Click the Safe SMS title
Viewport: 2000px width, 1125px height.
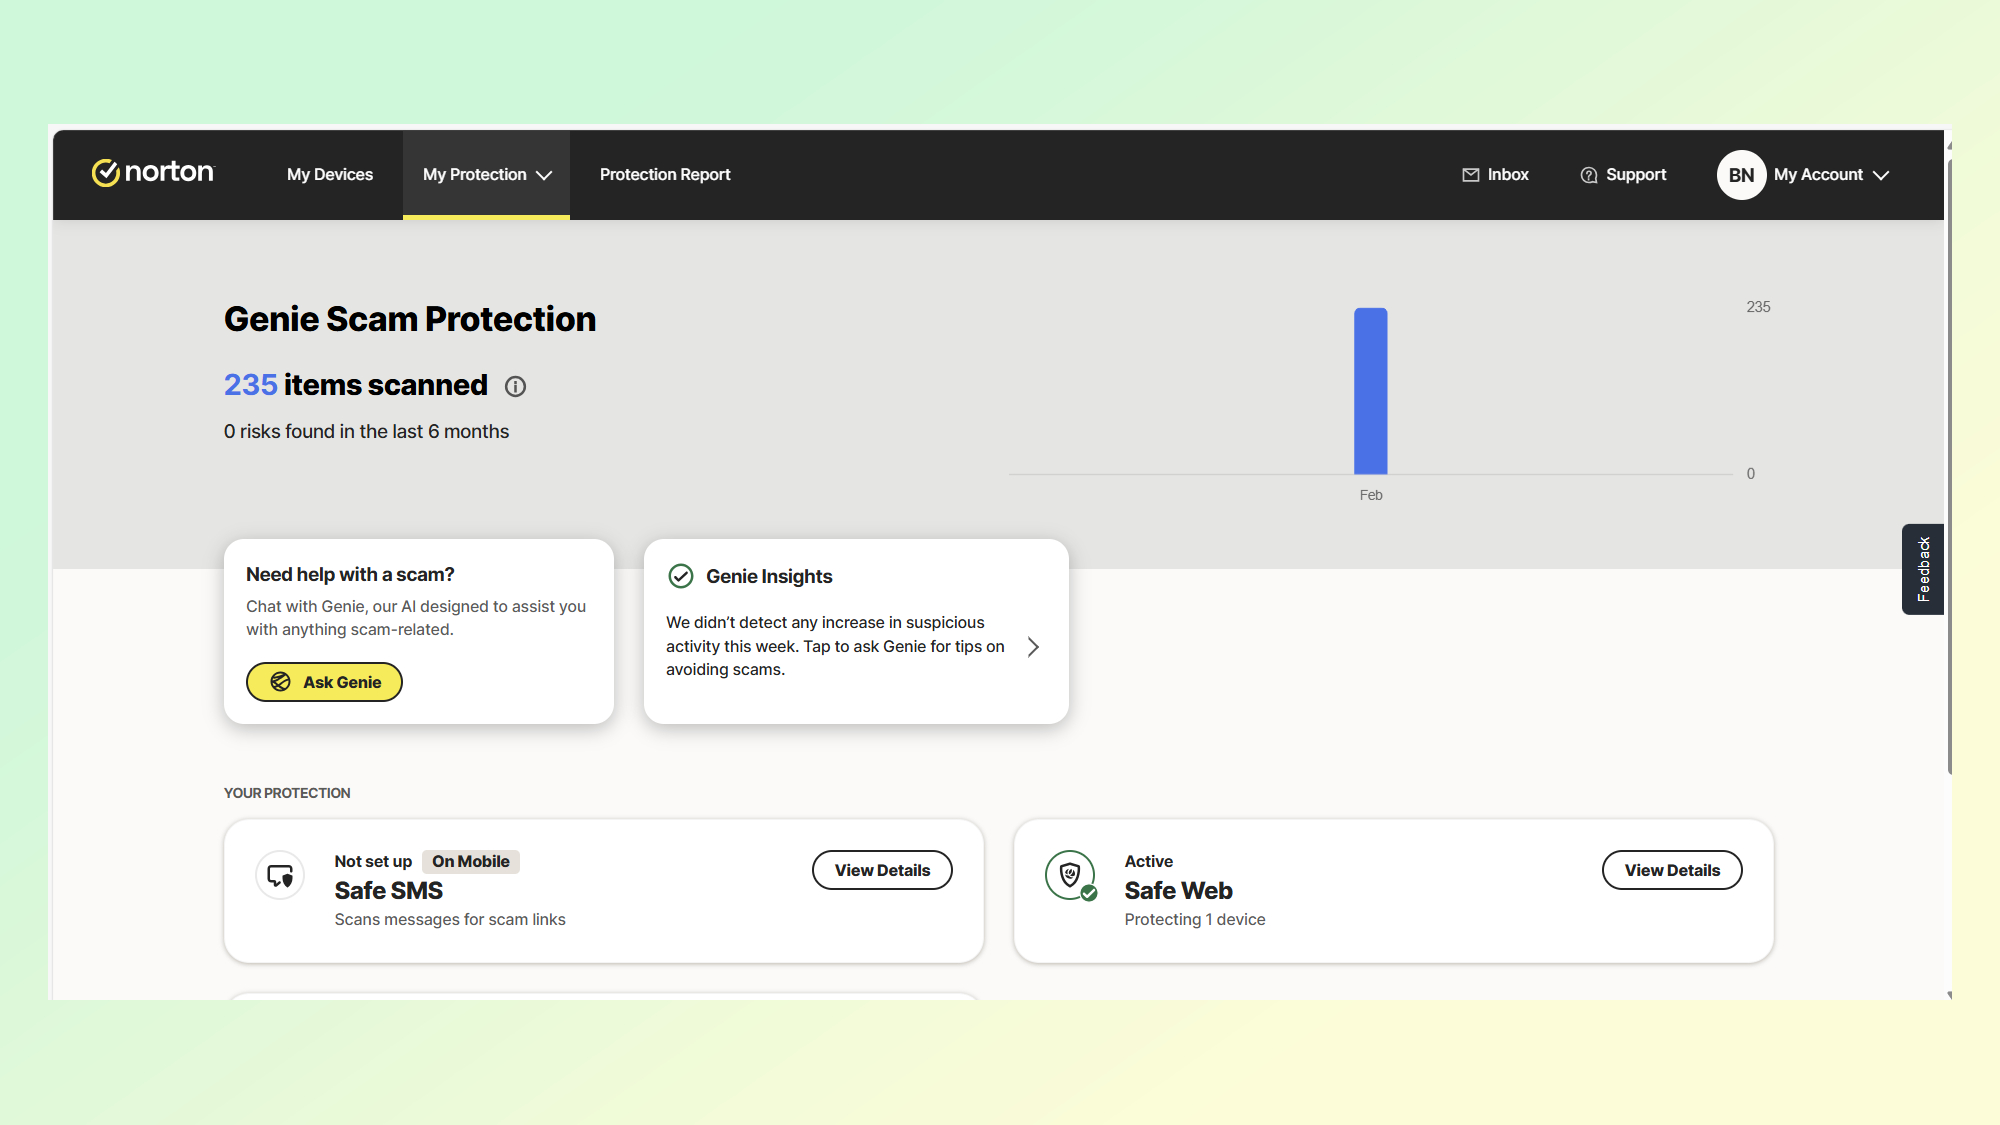click(x=389, y=890)
